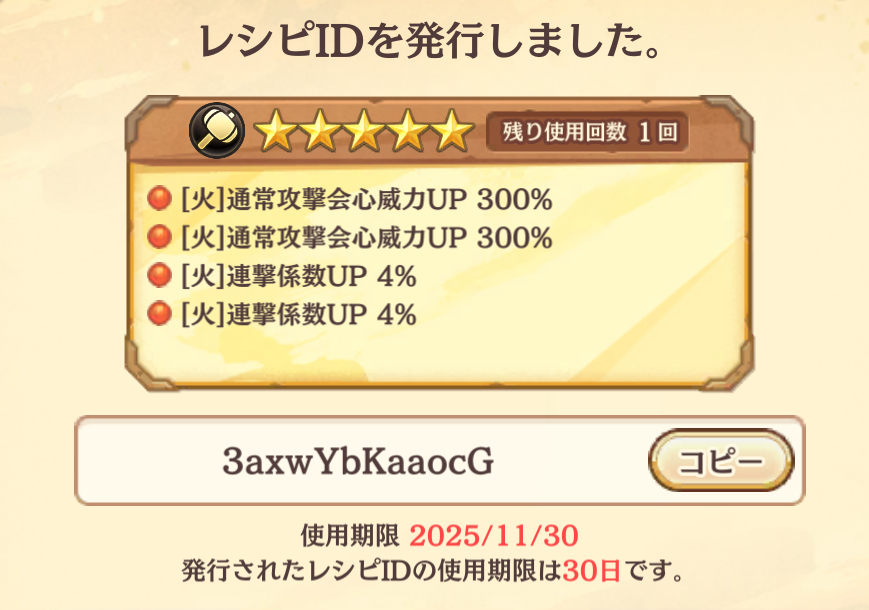Viewport: 869px width, 610px height.
Task: Click the red 30日 text in note
Action: tap(591, 571)
